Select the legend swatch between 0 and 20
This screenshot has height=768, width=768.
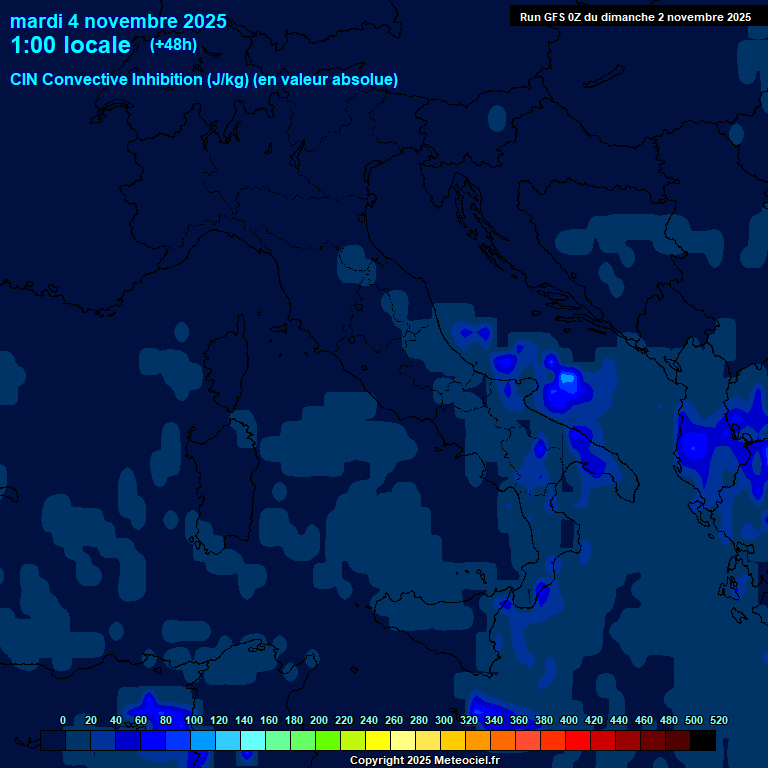(78, 741)
